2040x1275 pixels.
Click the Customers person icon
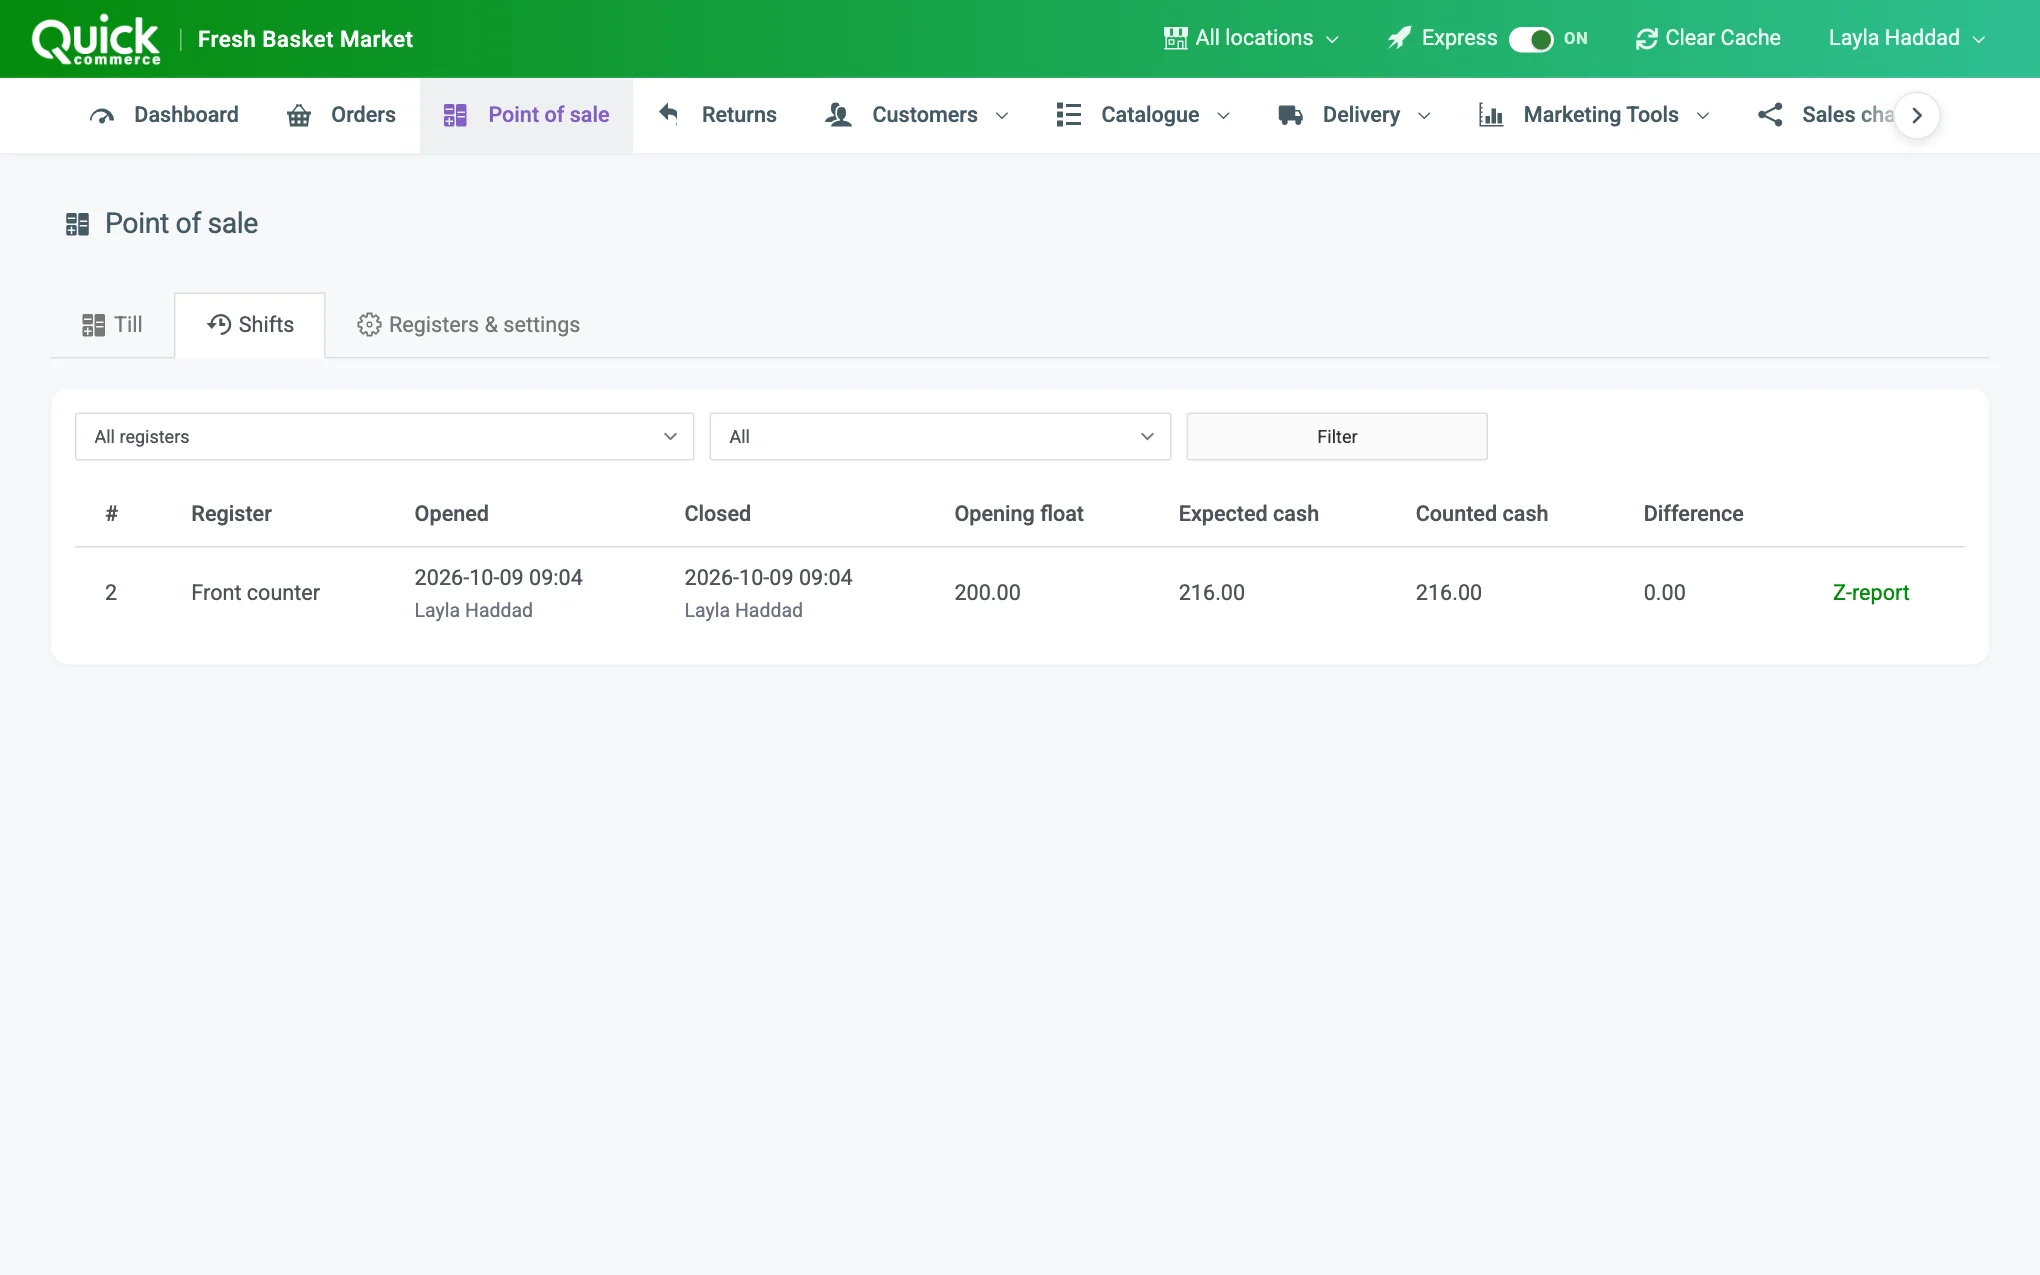pyautogui.click(x=838, y=115)
